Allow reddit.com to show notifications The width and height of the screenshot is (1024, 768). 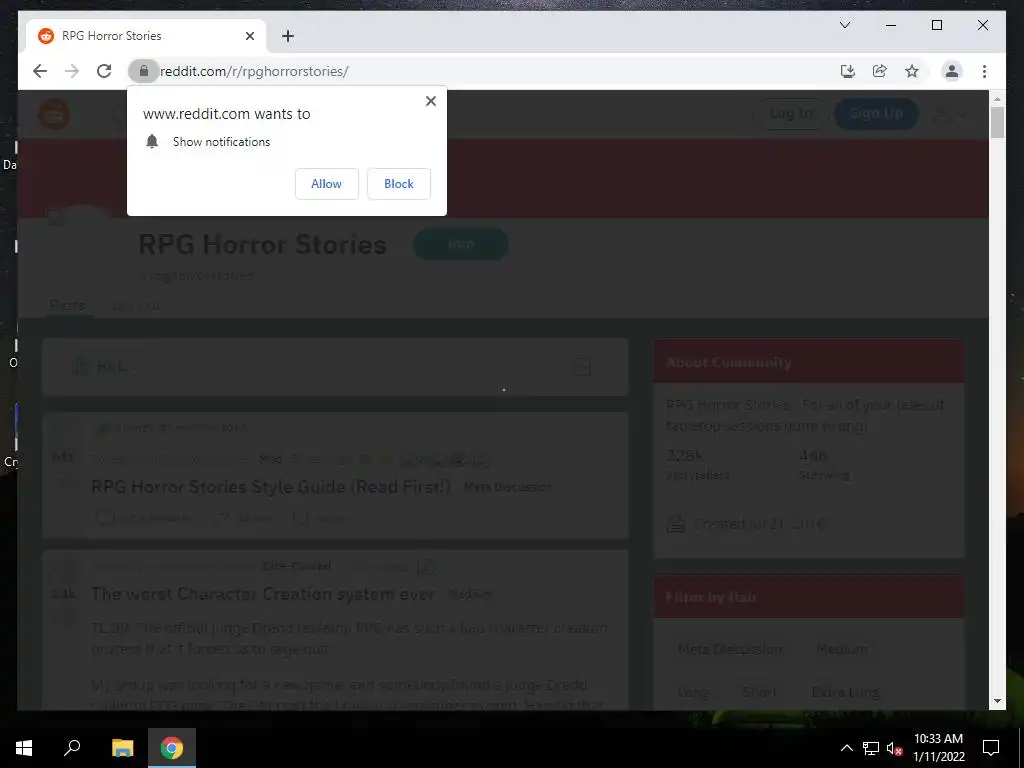tap(327, 184)
